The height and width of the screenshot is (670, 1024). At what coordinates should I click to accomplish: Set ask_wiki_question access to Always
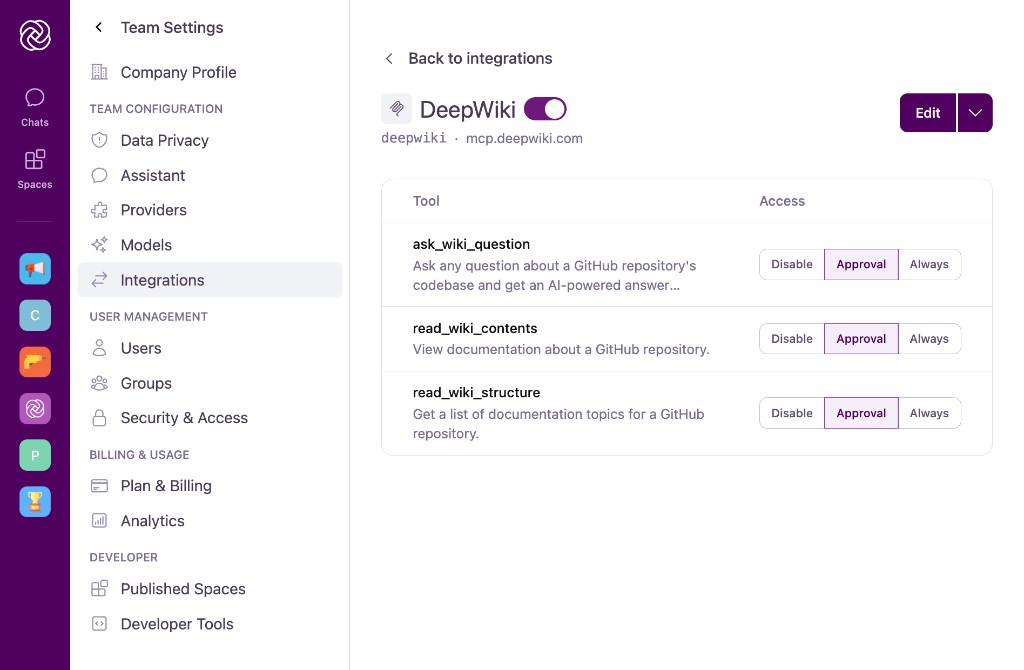pyautogui.click(x=929, y=264)
